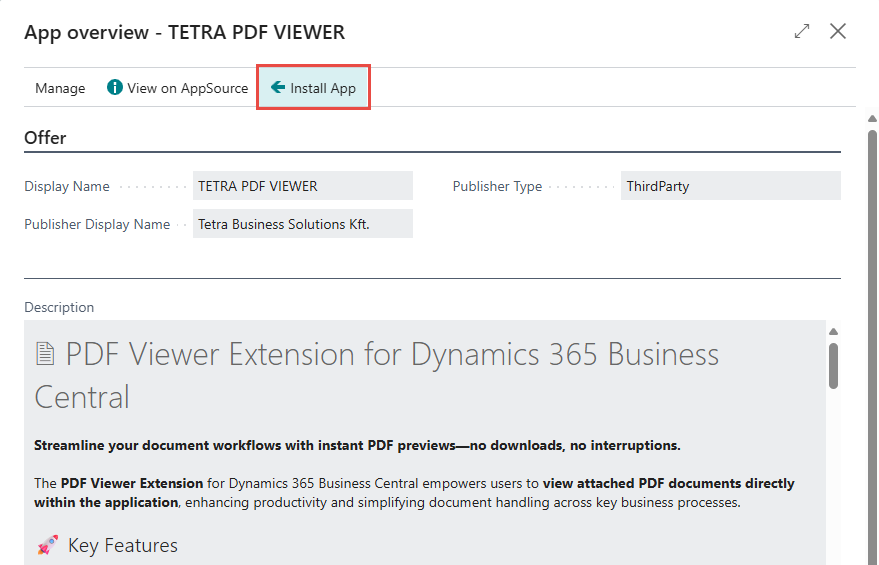Click the page scrollbar up arrow

[x=872, y=118]
